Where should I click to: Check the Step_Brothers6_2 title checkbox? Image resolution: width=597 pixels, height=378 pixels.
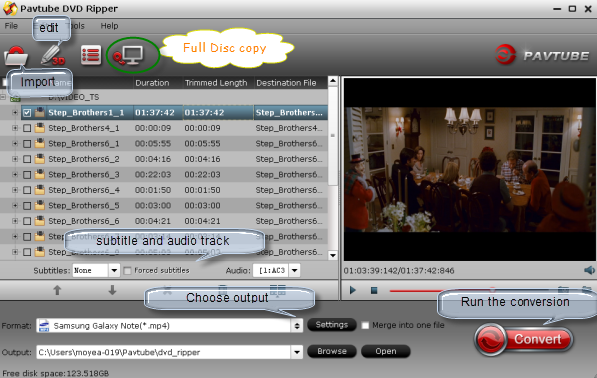[27, 159]
